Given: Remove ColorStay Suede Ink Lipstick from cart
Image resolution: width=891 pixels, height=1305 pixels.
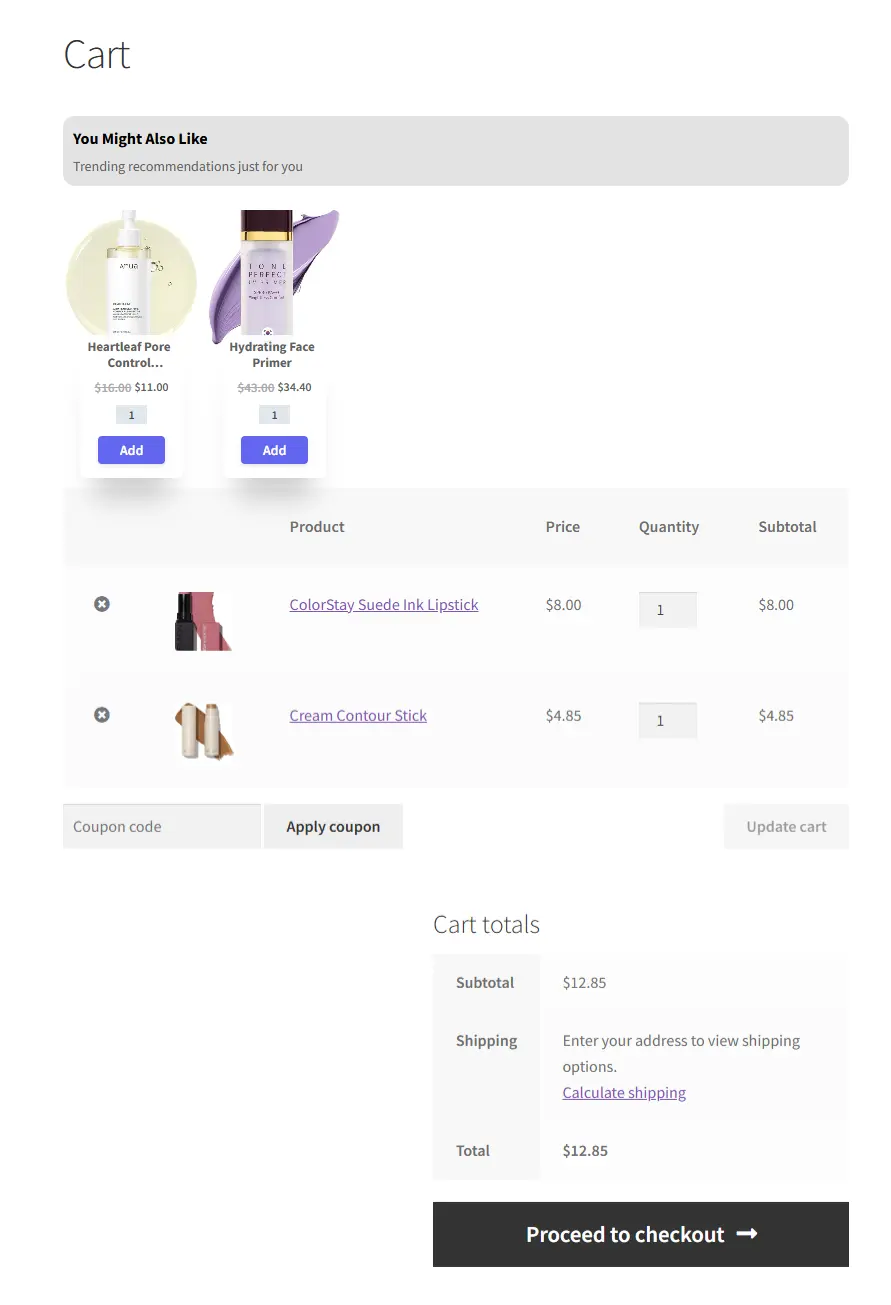Looking at the screenshot, I should click(x=102, y=604).
